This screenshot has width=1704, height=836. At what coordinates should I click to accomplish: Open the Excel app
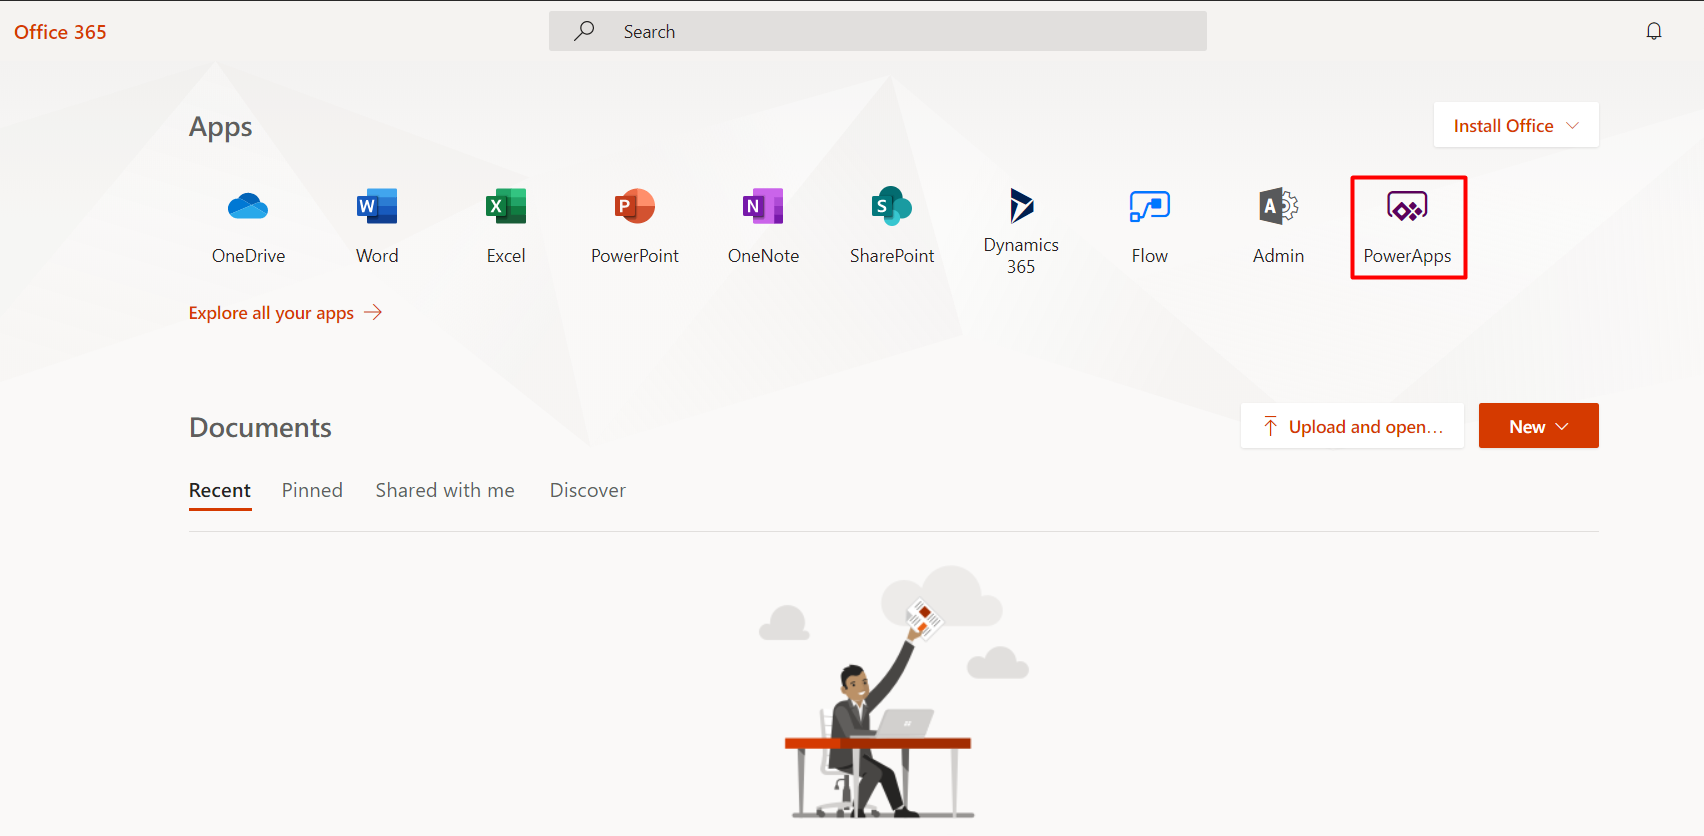[506, 227]
